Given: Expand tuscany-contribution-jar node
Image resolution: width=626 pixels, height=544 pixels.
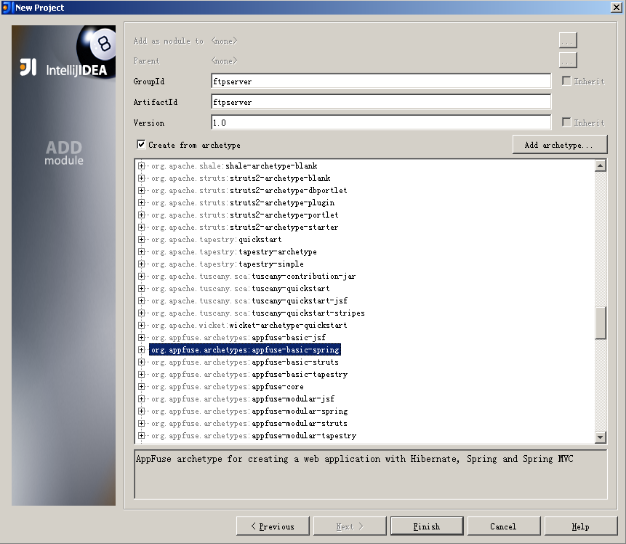Looking at the screenshot, I should click(141, 276).
